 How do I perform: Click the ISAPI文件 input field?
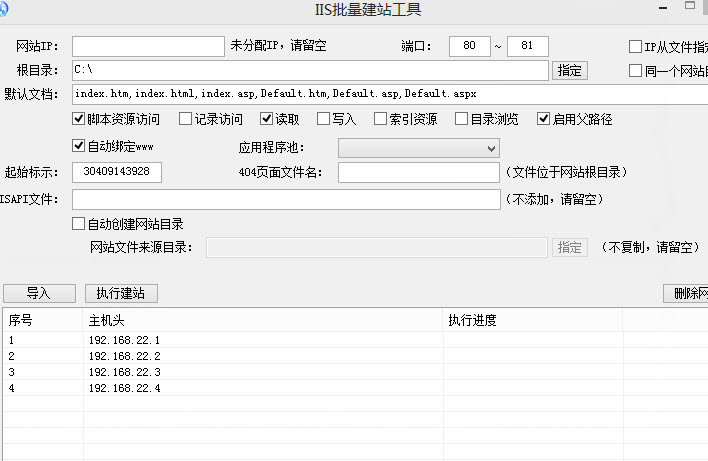286,200
